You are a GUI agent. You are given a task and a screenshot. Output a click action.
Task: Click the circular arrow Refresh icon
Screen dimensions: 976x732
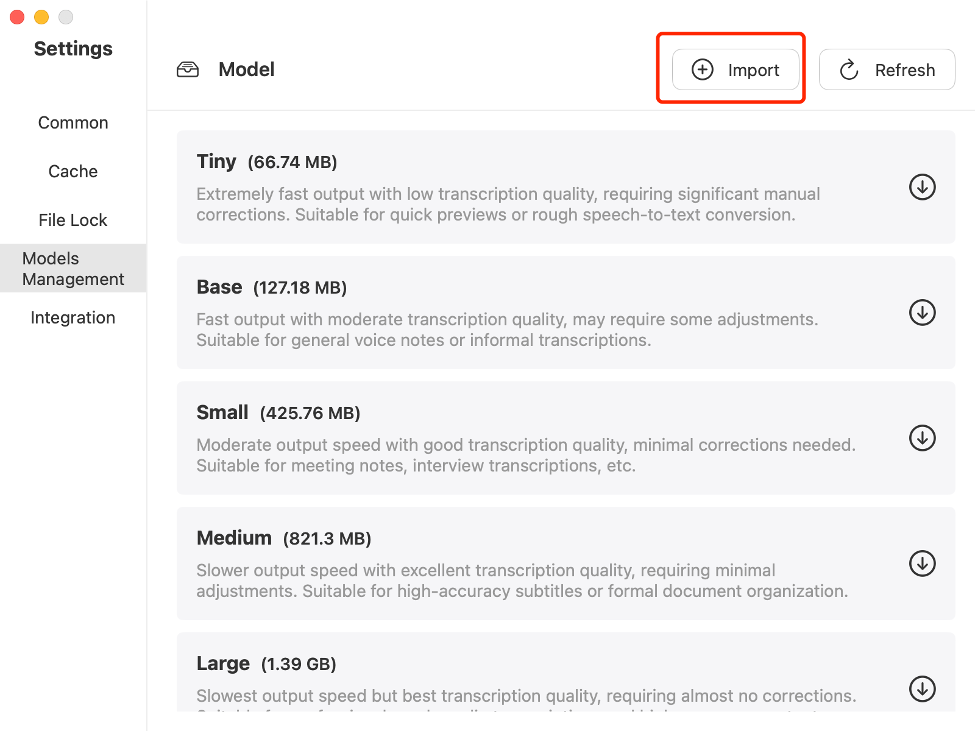(x=849, y=70)
